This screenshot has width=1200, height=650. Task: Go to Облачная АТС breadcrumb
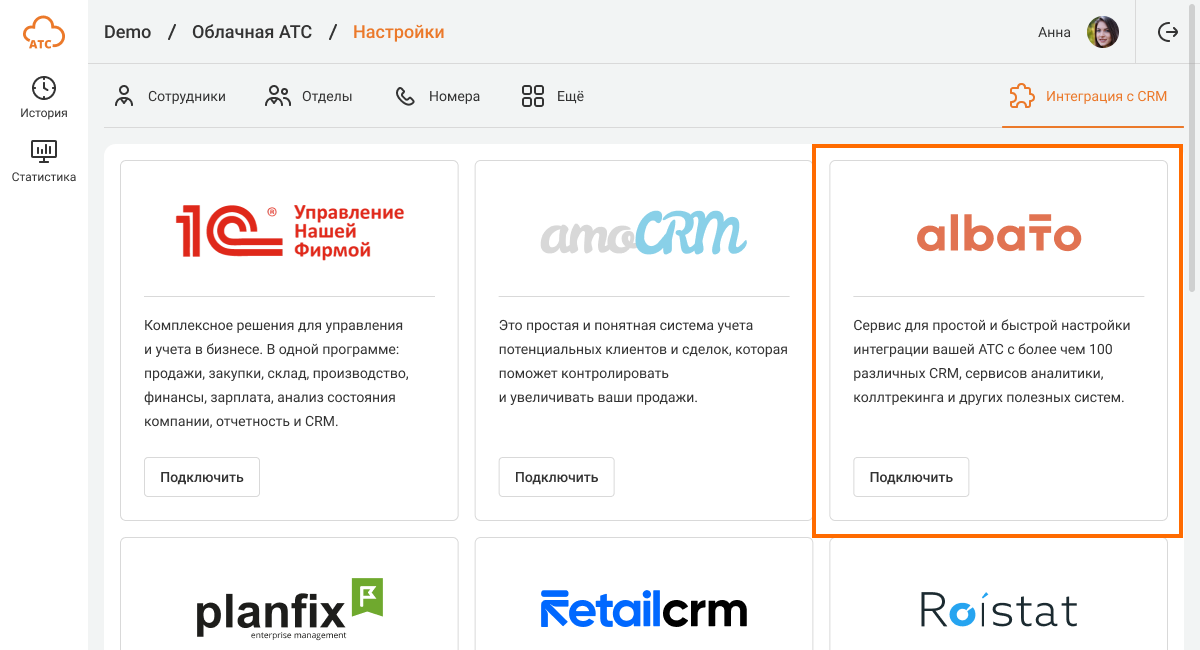pos(250,32)
